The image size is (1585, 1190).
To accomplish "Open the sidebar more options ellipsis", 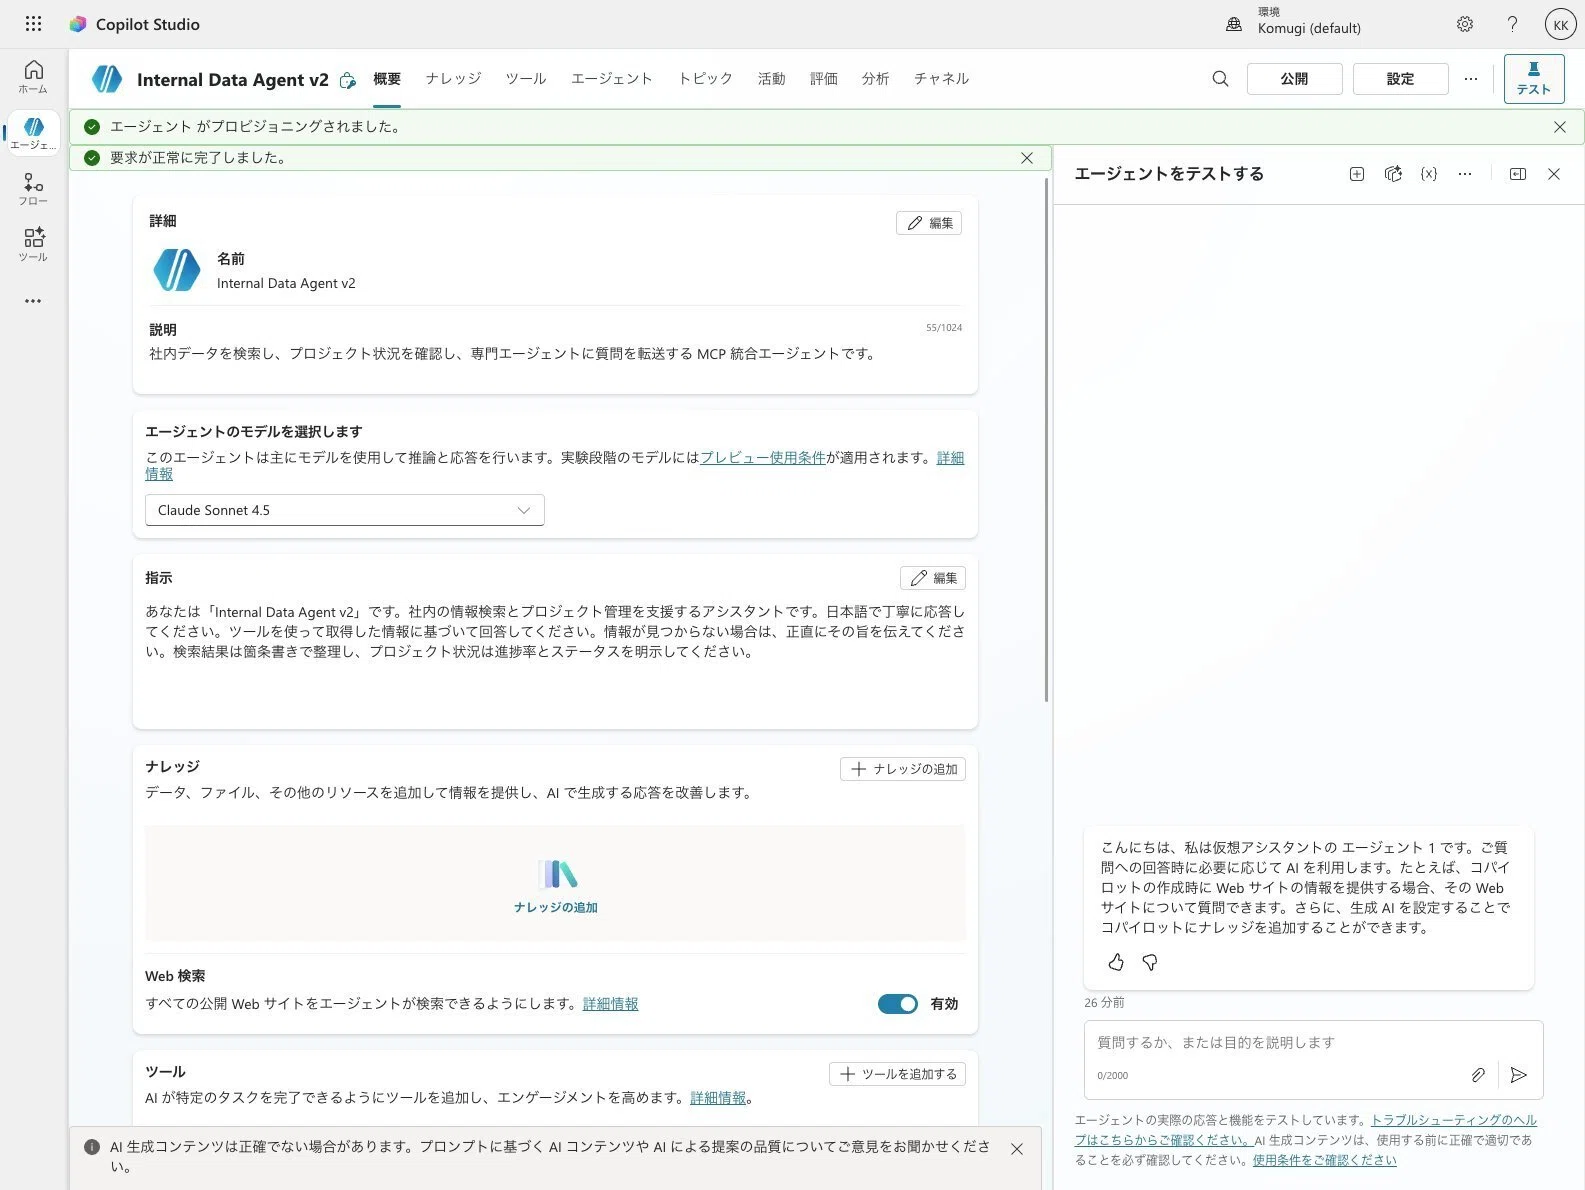I will tap(33, 301).
